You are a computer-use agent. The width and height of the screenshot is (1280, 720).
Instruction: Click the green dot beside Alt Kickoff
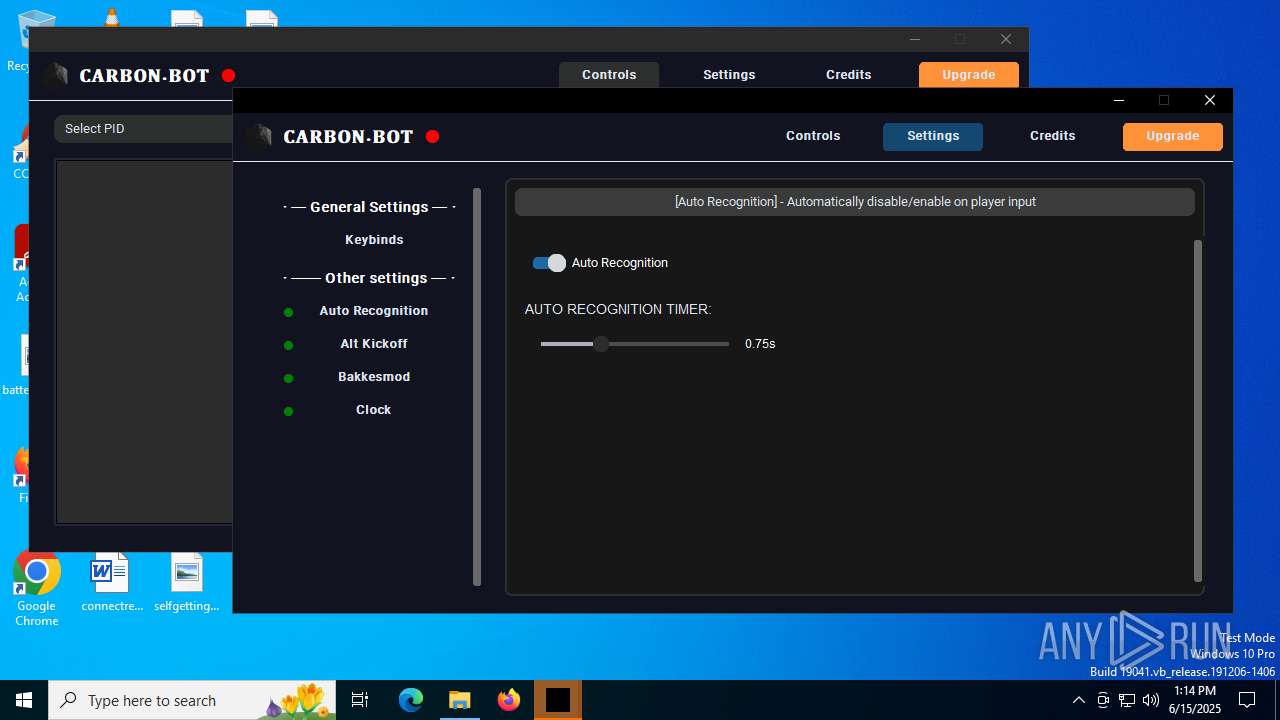(288, 346)
